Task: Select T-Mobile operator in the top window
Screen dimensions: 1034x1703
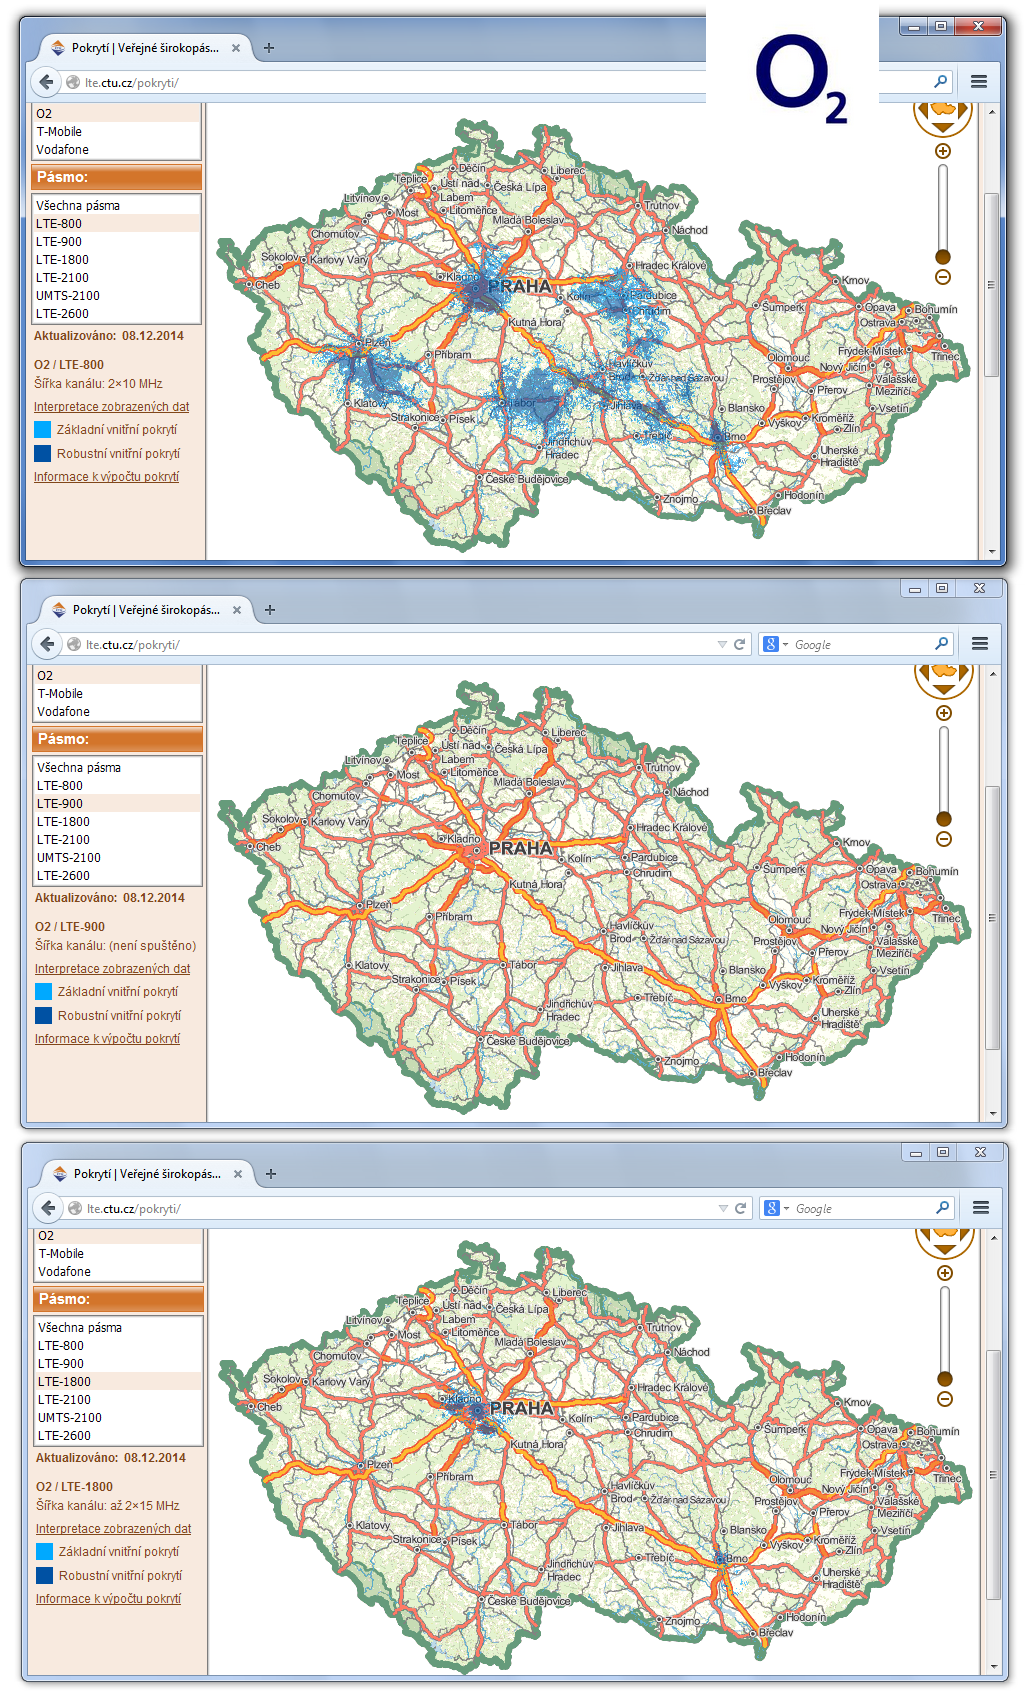Action: tap(117, 131)
